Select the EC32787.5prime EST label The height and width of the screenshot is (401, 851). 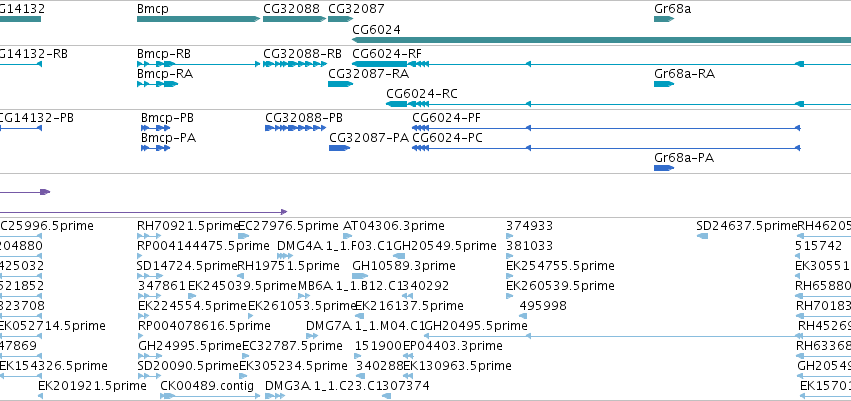293,346
